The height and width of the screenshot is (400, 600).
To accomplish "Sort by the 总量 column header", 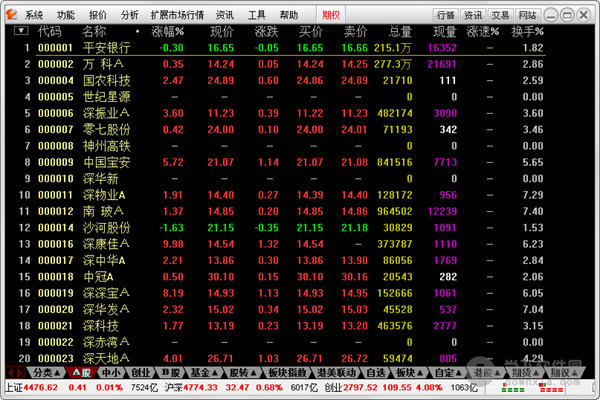I will click(400, 31).
